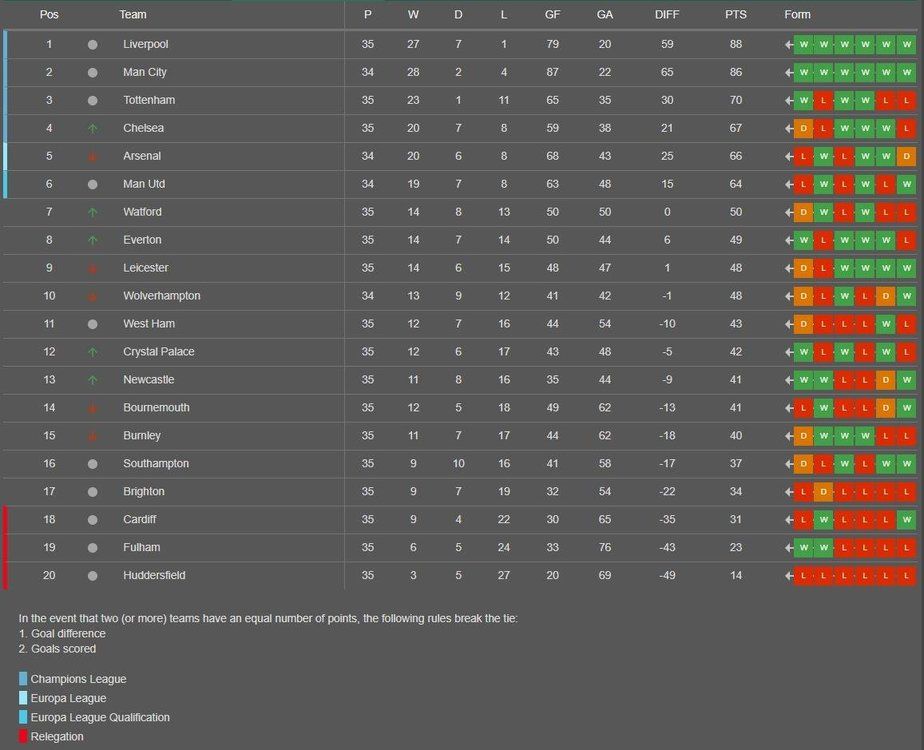Click the DIFF column header
This screenshot has width=924, height=750.
click(666, 15)
